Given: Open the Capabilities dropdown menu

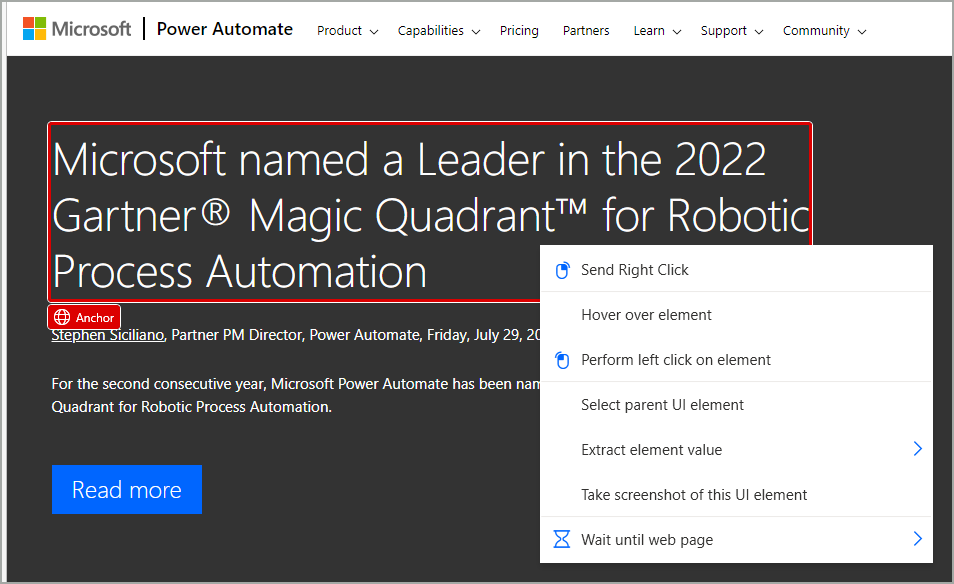Looking at the screenshot, I should 438,31.
